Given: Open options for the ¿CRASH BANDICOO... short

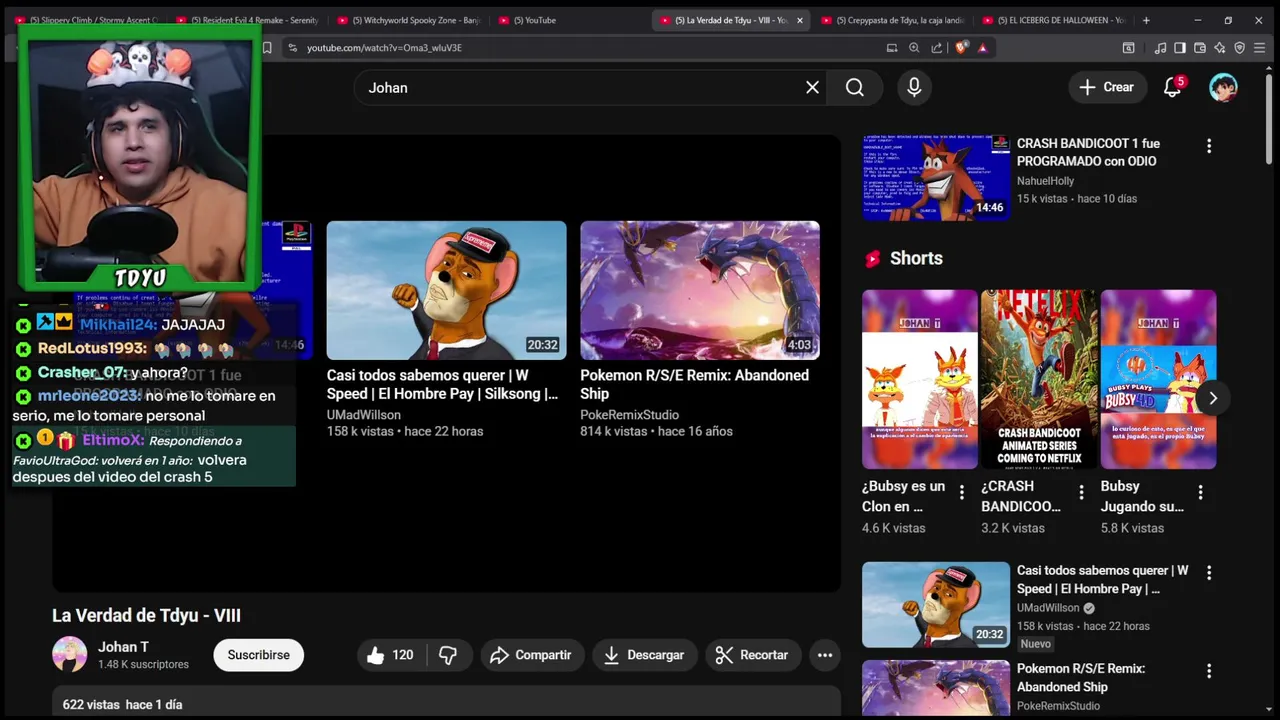Looking at the screenshot, I should [1081, 492].
